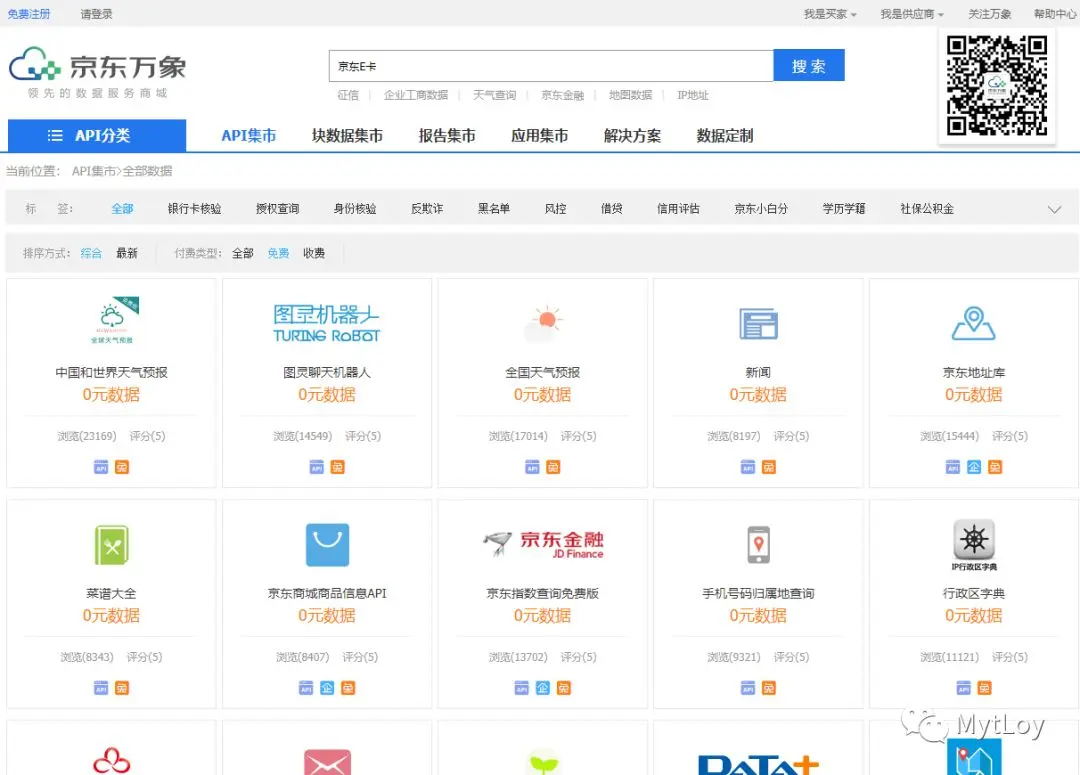Image resolution: width=1080 pixels, height=775 pixels.
Task: Click orange 免 badge under 图灵聊天机器人
Action: point(338,467)
